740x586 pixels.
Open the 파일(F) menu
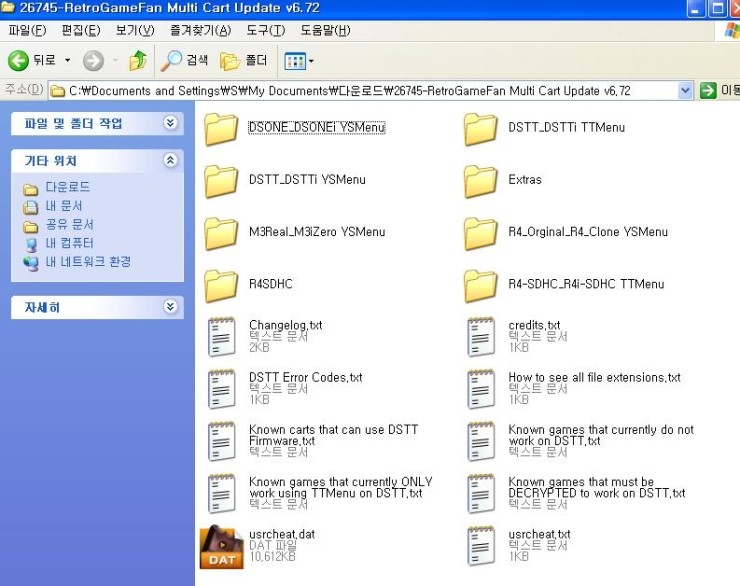tap(27, 30)
